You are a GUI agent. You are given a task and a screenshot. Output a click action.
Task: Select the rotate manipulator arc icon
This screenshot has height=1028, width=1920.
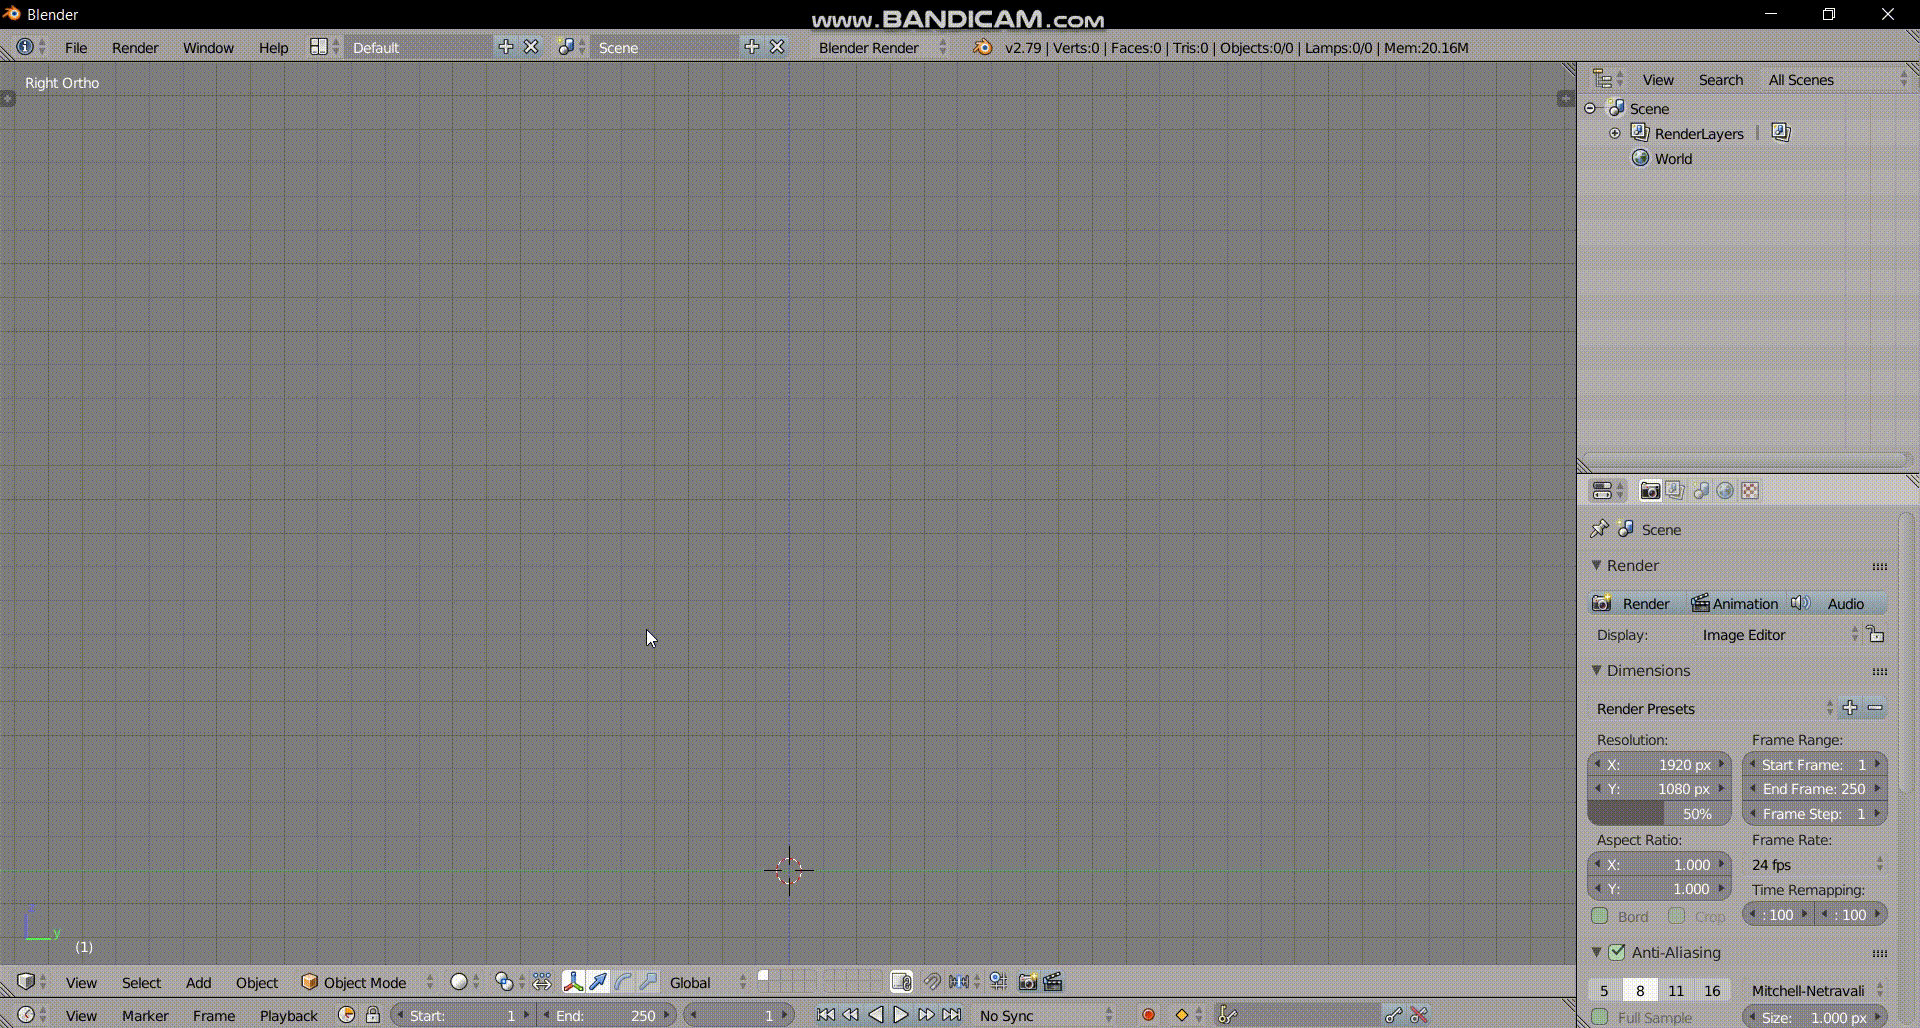pyautogui.click(x=623, y=982)
